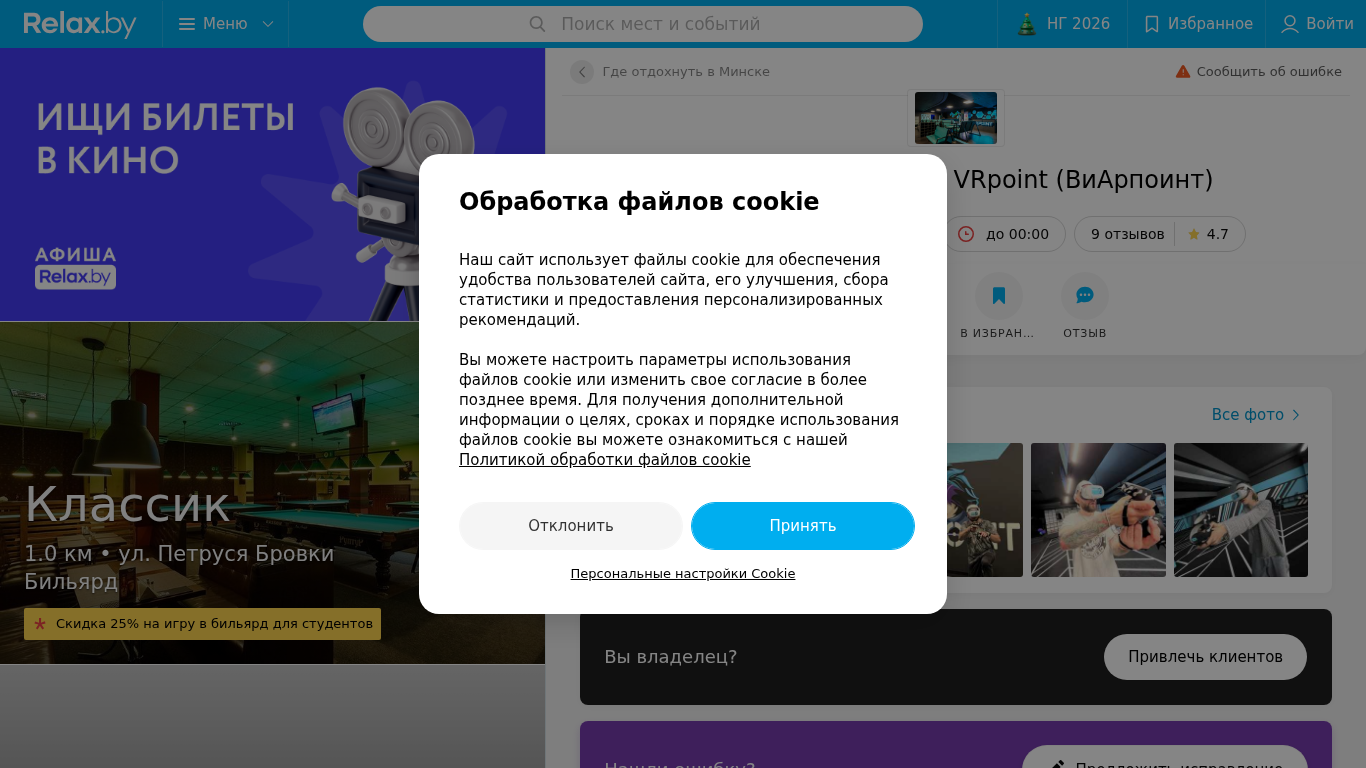1366x768 pixels.
Task: Go back via the left arrow icon
Action: pos(582,72)
